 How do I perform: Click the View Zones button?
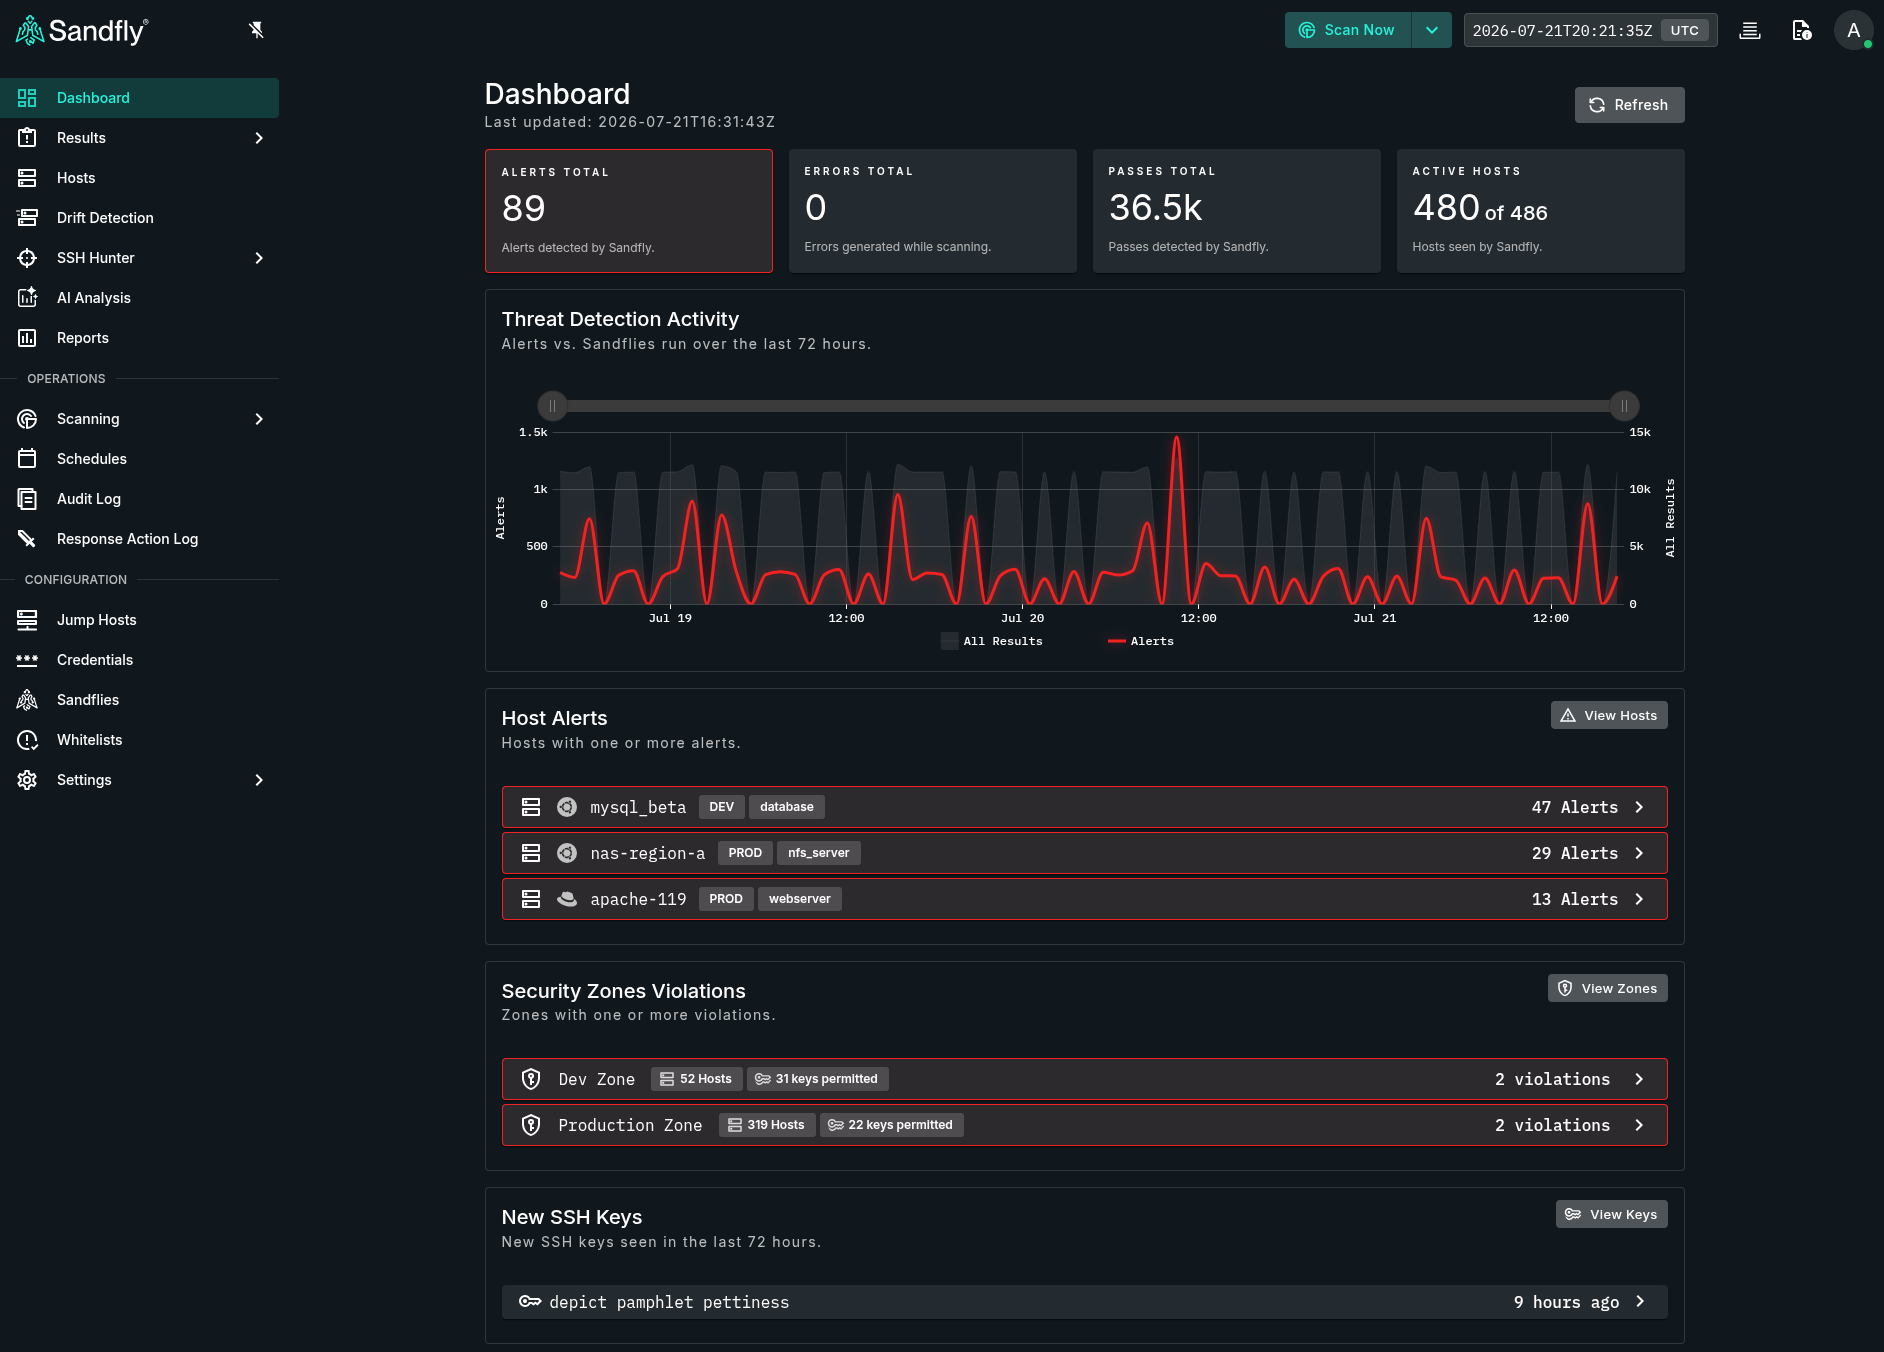click(1608, 988)
